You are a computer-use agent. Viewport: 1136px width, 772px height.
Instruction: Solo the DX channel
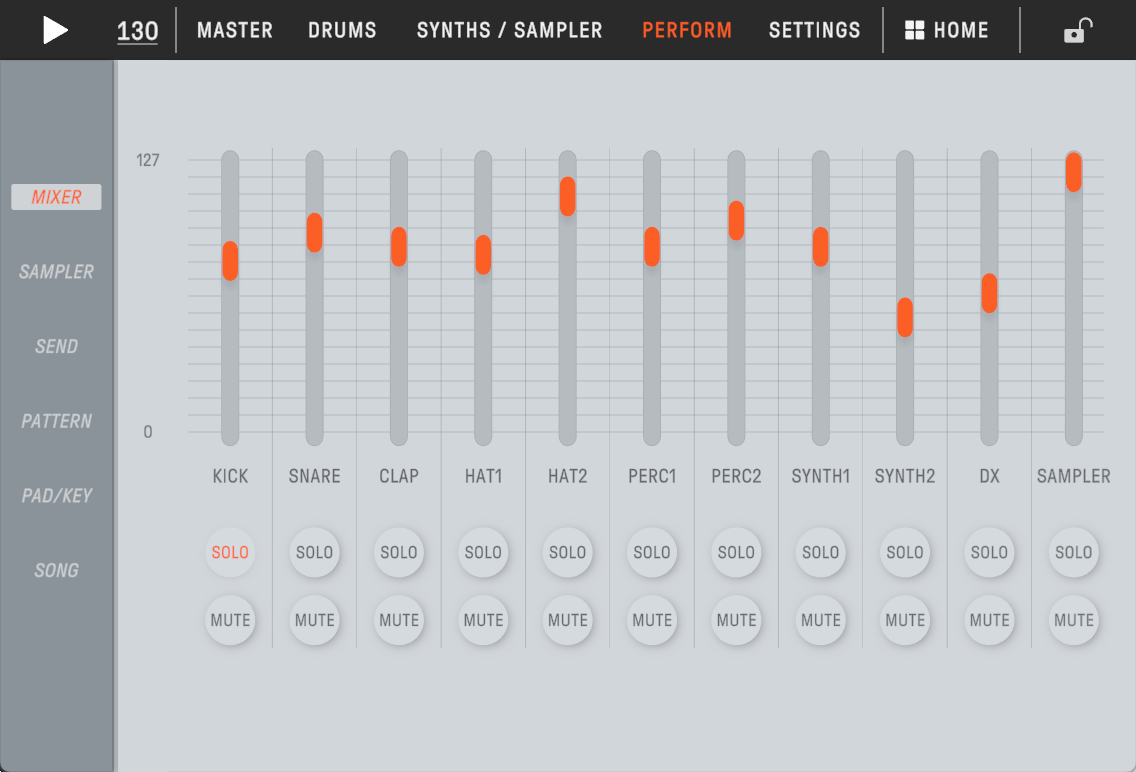(x=989, y=552)
